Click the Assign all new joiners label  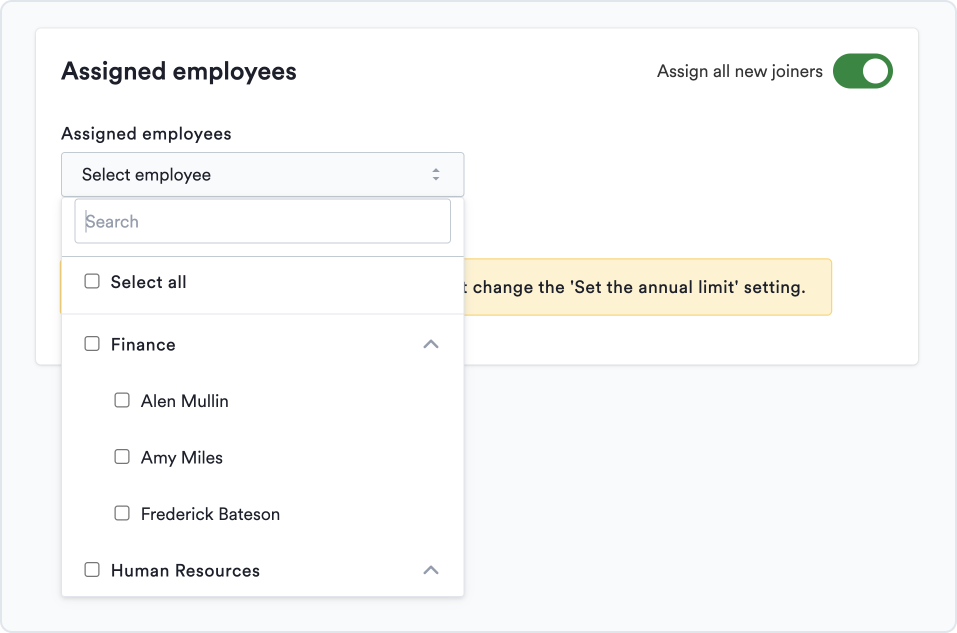tap(739, 71)
